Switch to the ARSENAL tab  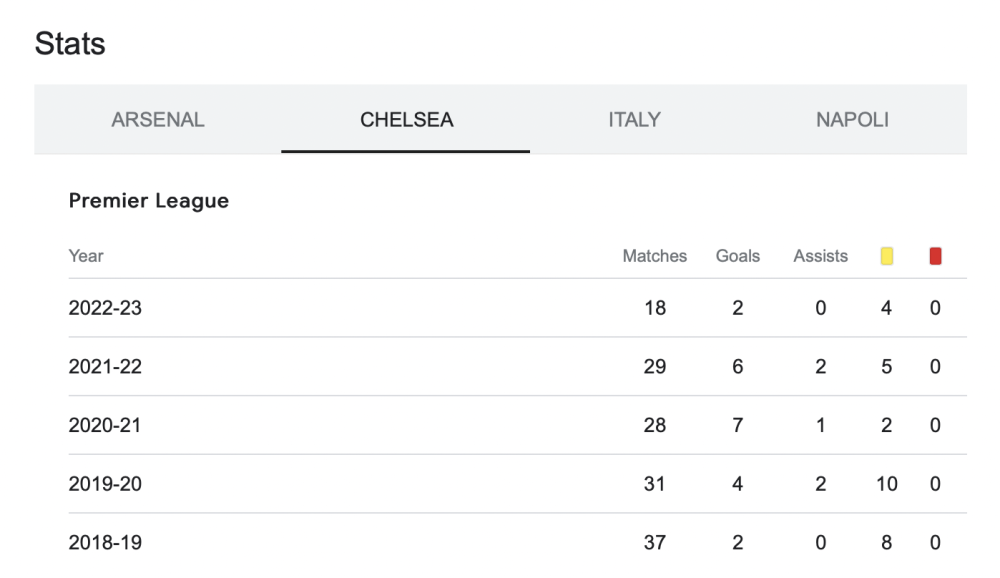coord(158,119)
